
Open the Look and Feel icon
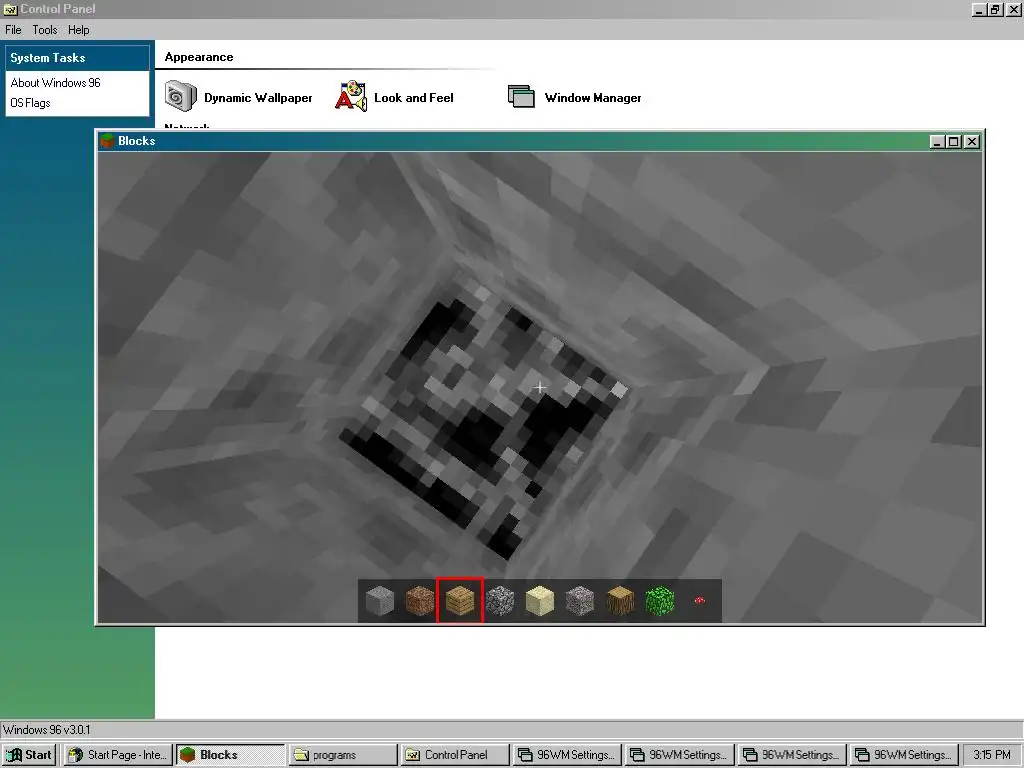click(x=351, y=97)
